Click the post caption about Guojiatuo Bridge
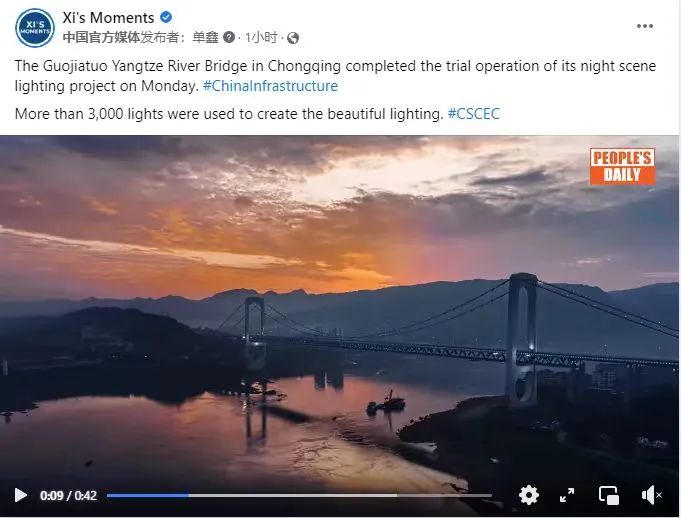Viewport: 681px width, 518px height. point(300,66)
